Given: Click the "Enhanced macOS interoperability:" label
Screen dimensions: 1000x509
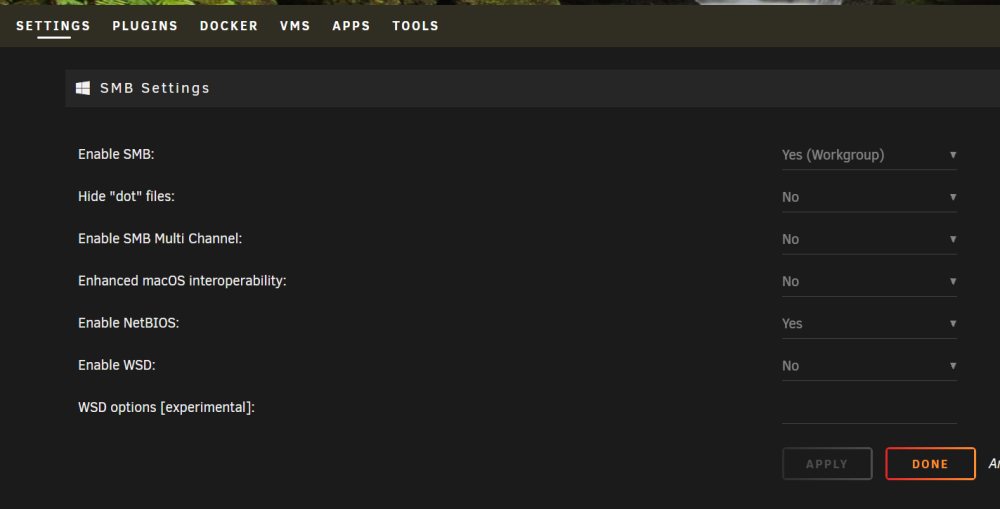Looking at the screenshot, I should [x=182, y=281].
